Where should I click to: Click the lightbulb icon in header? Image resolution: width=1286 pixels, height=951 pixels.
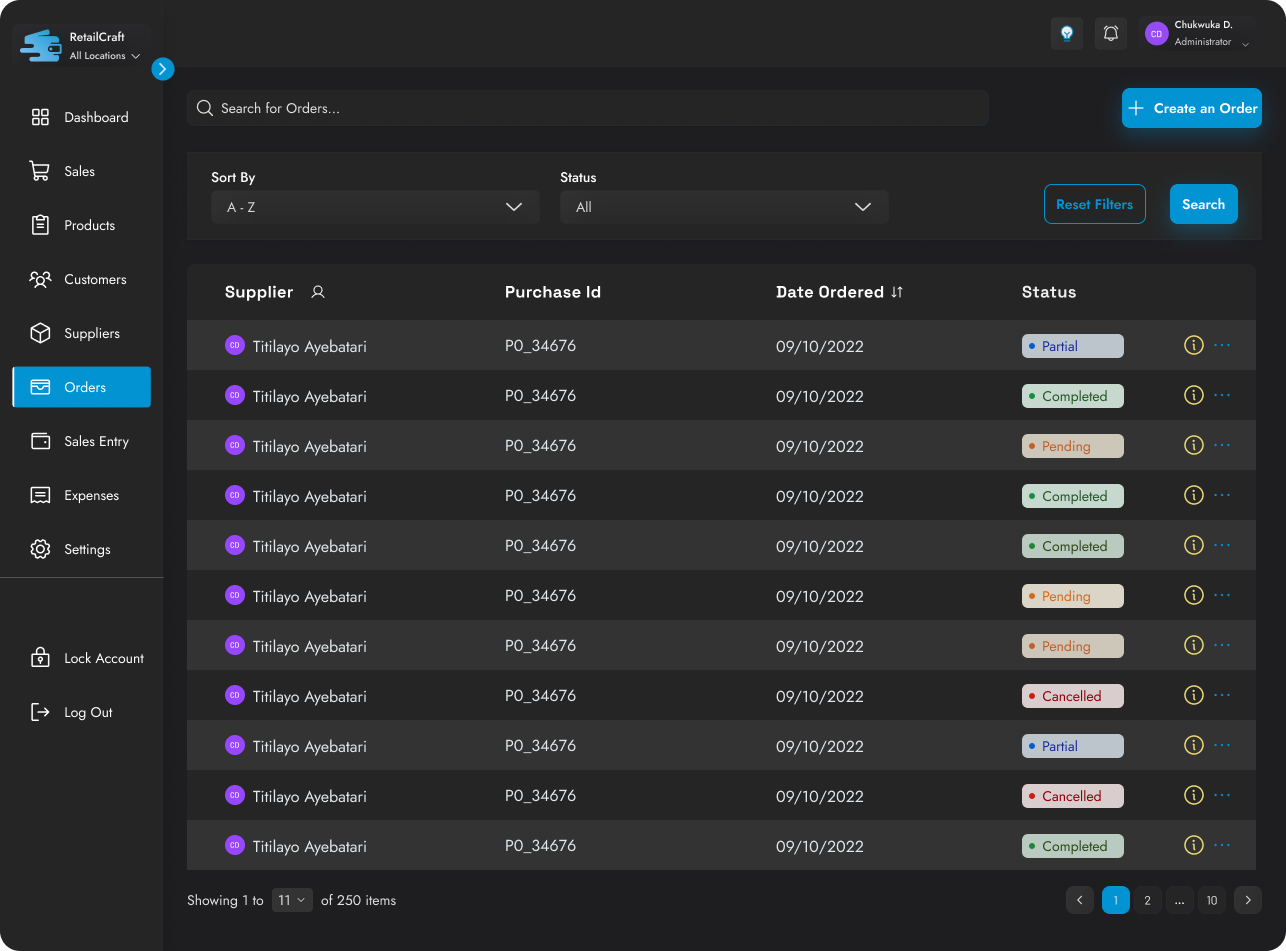click(x=1067, y=34)
